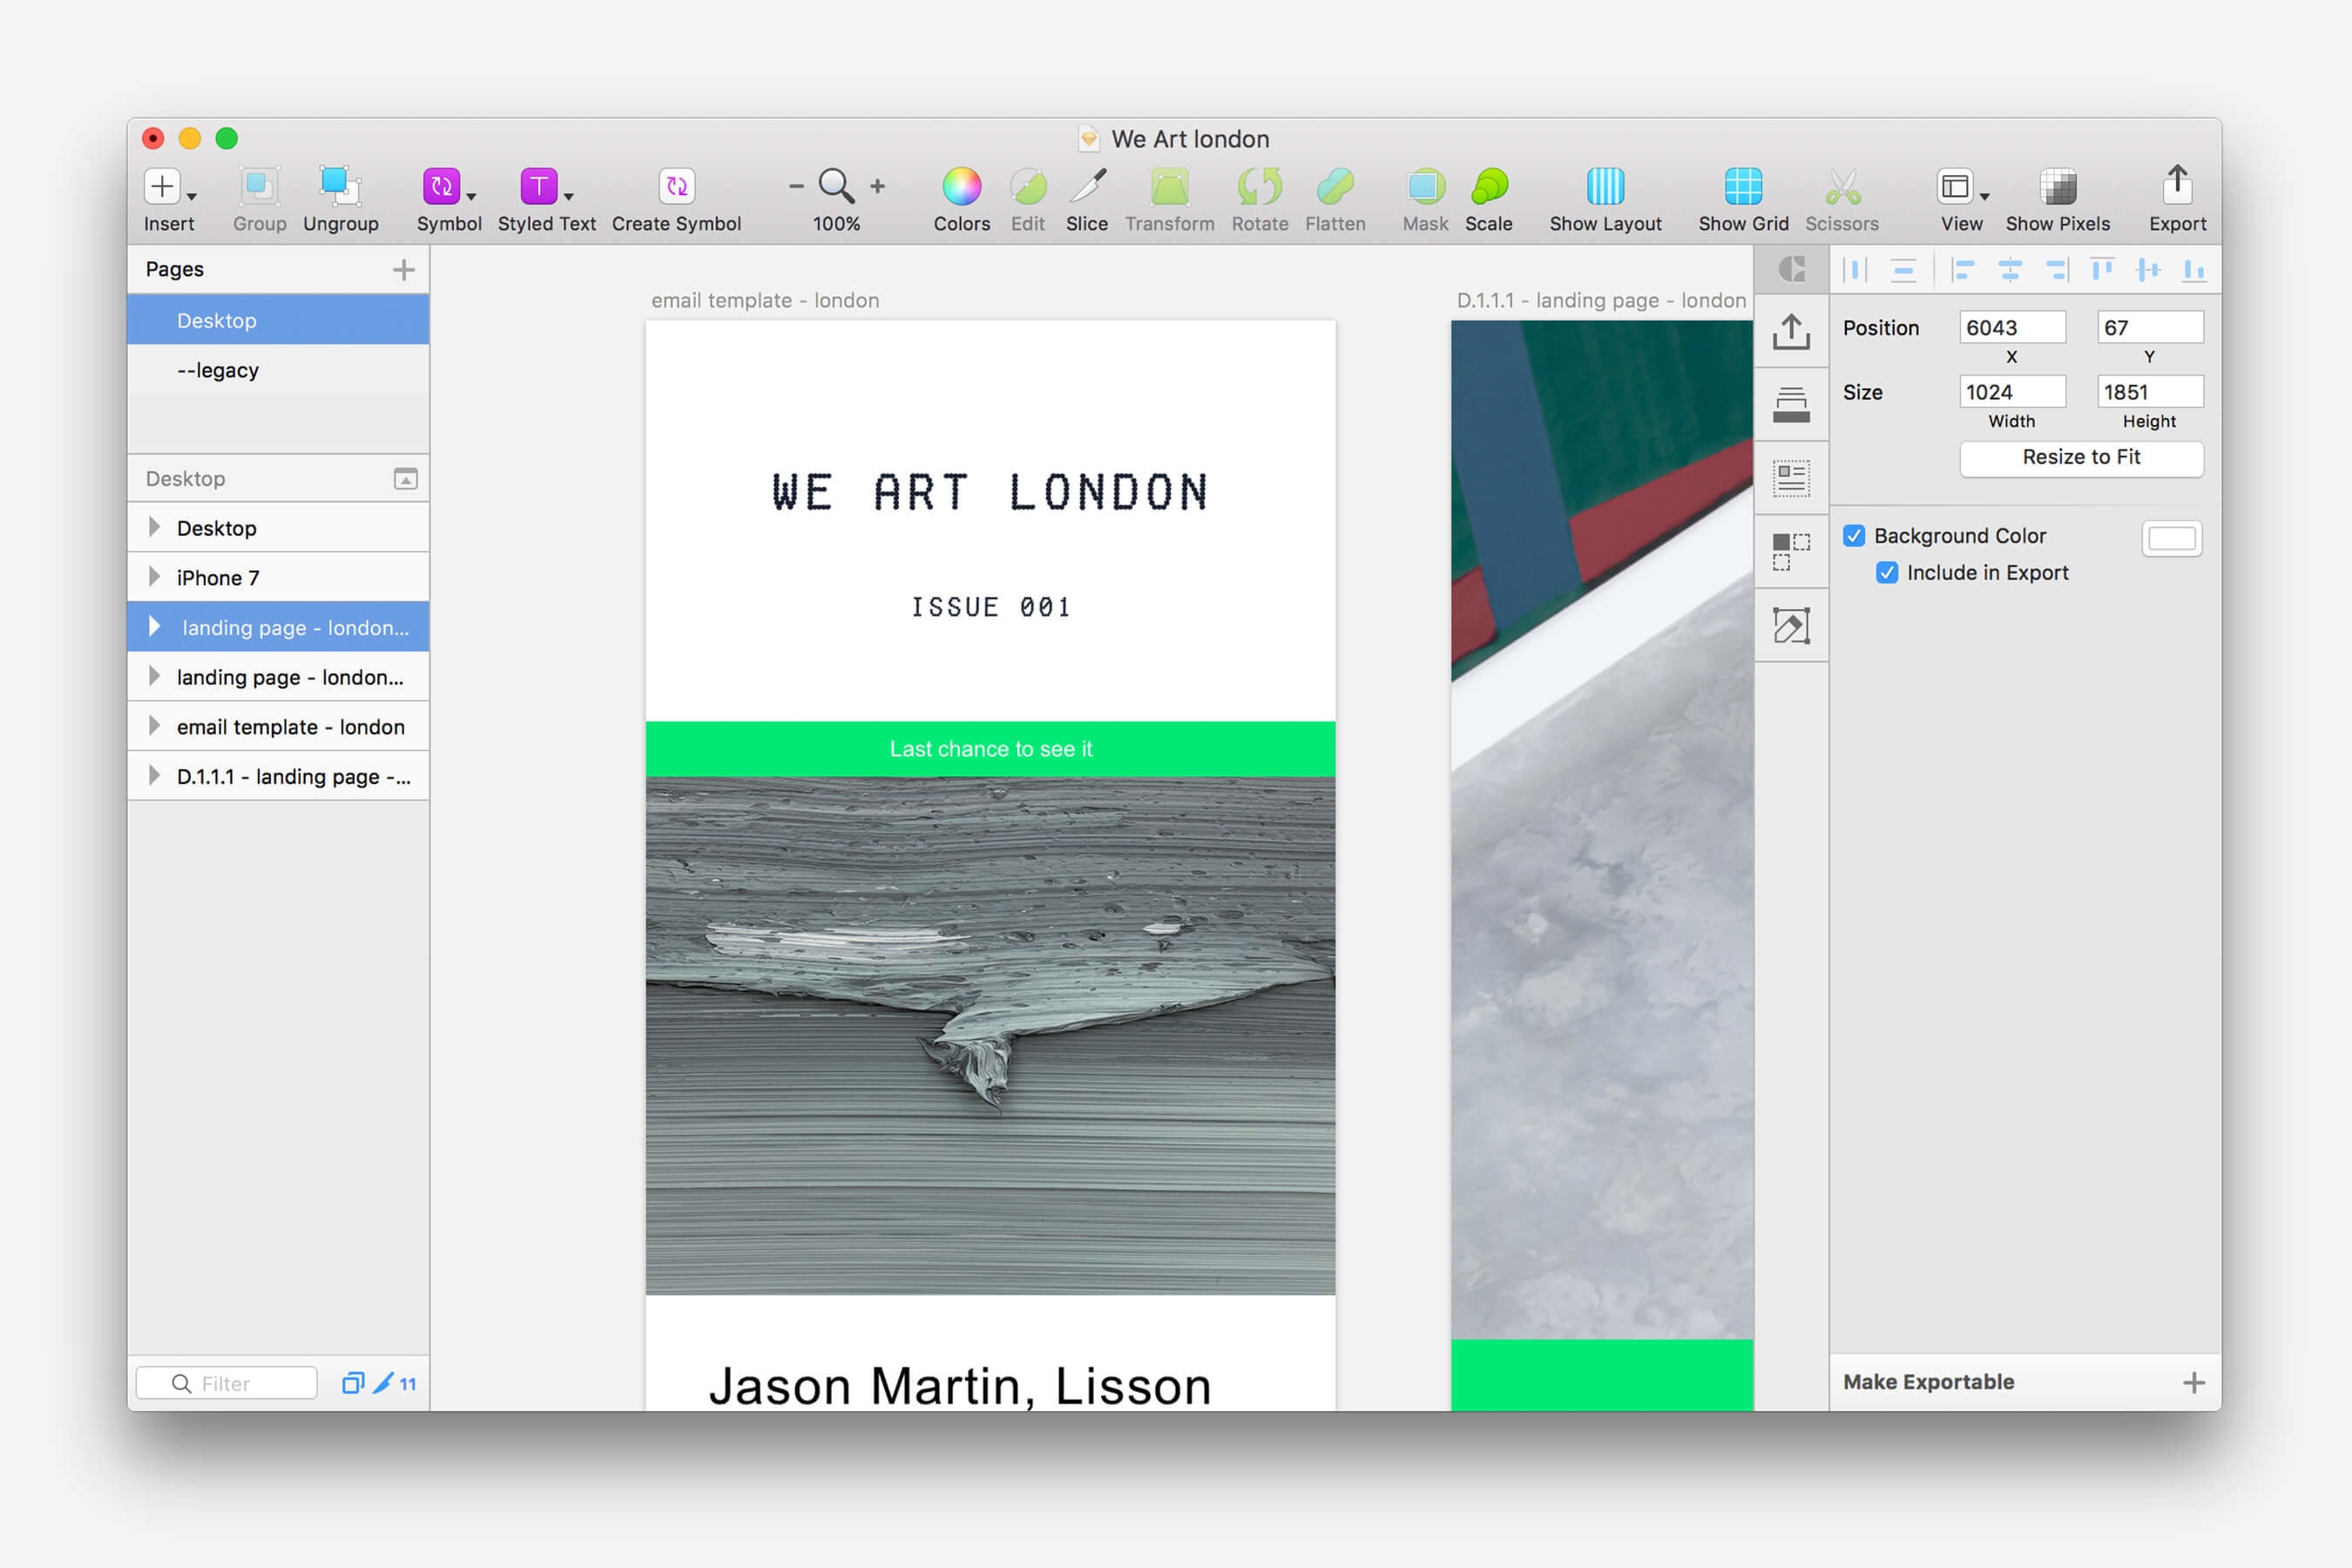Select the email template - london layer row
Image resolution: width=2352 pixels, height=1568 pixels.
[x=278, y=726]
